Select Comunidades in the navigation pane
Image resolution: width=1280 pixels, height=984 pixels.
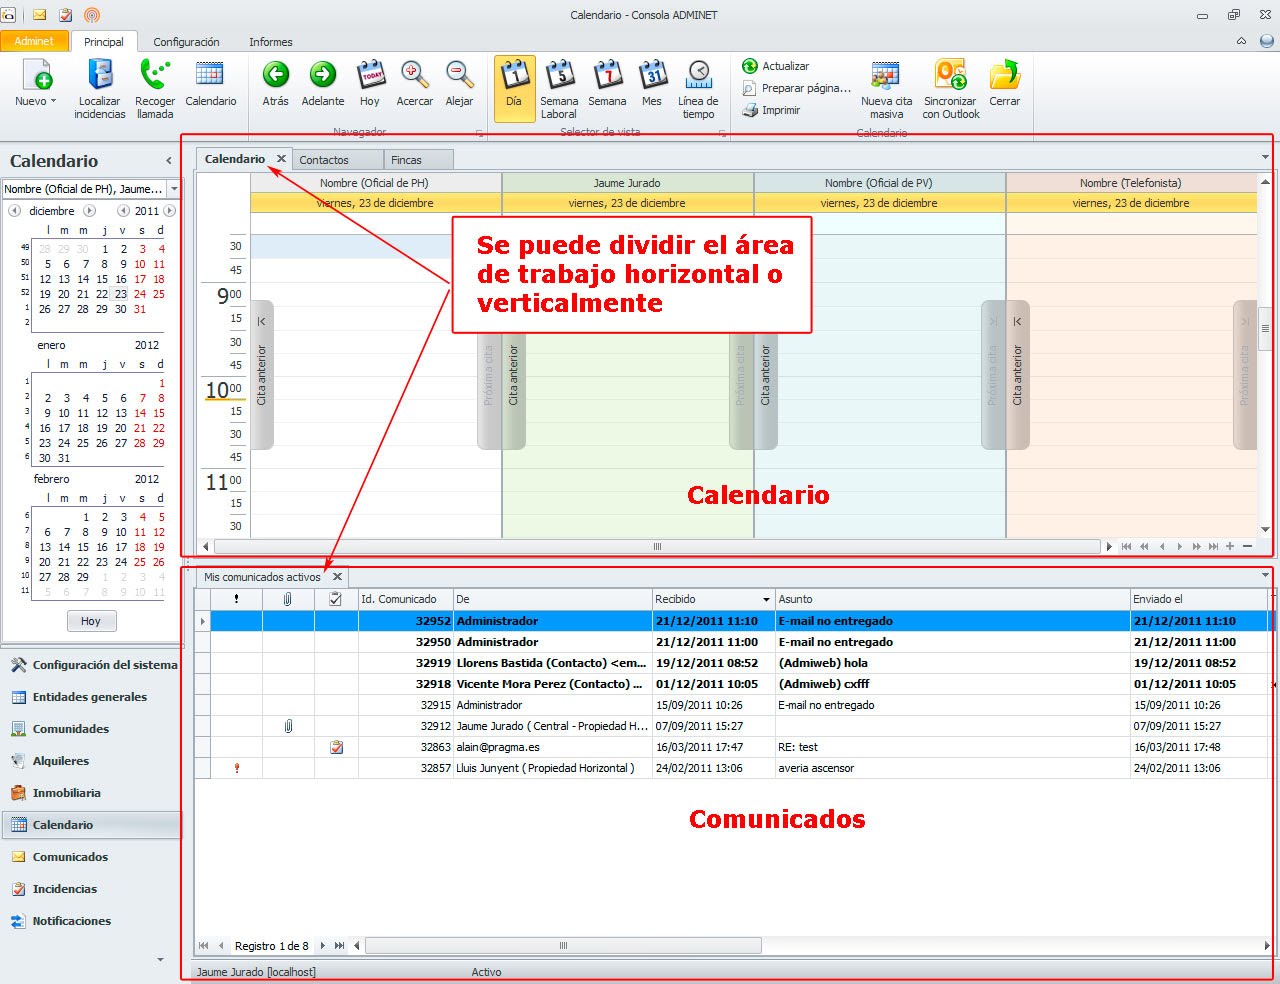click(70, 729)
